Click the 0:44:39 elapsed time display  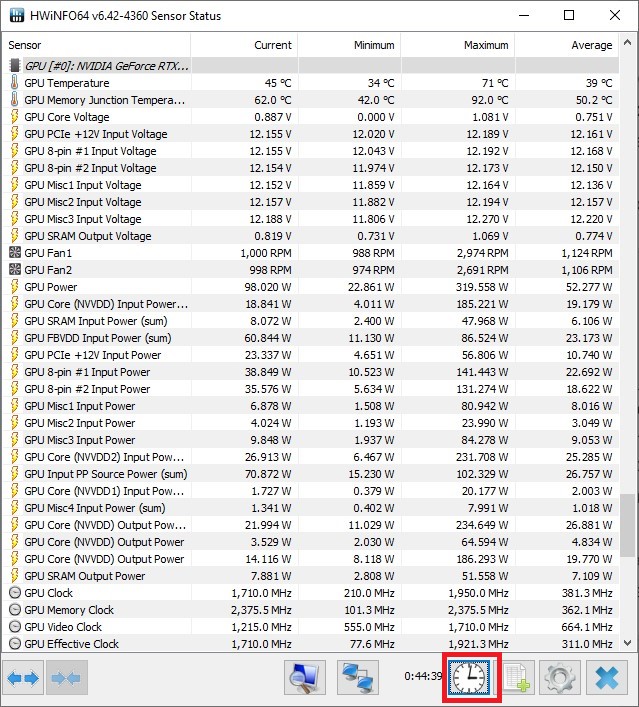pyautogui.click(x=423, y=676)
